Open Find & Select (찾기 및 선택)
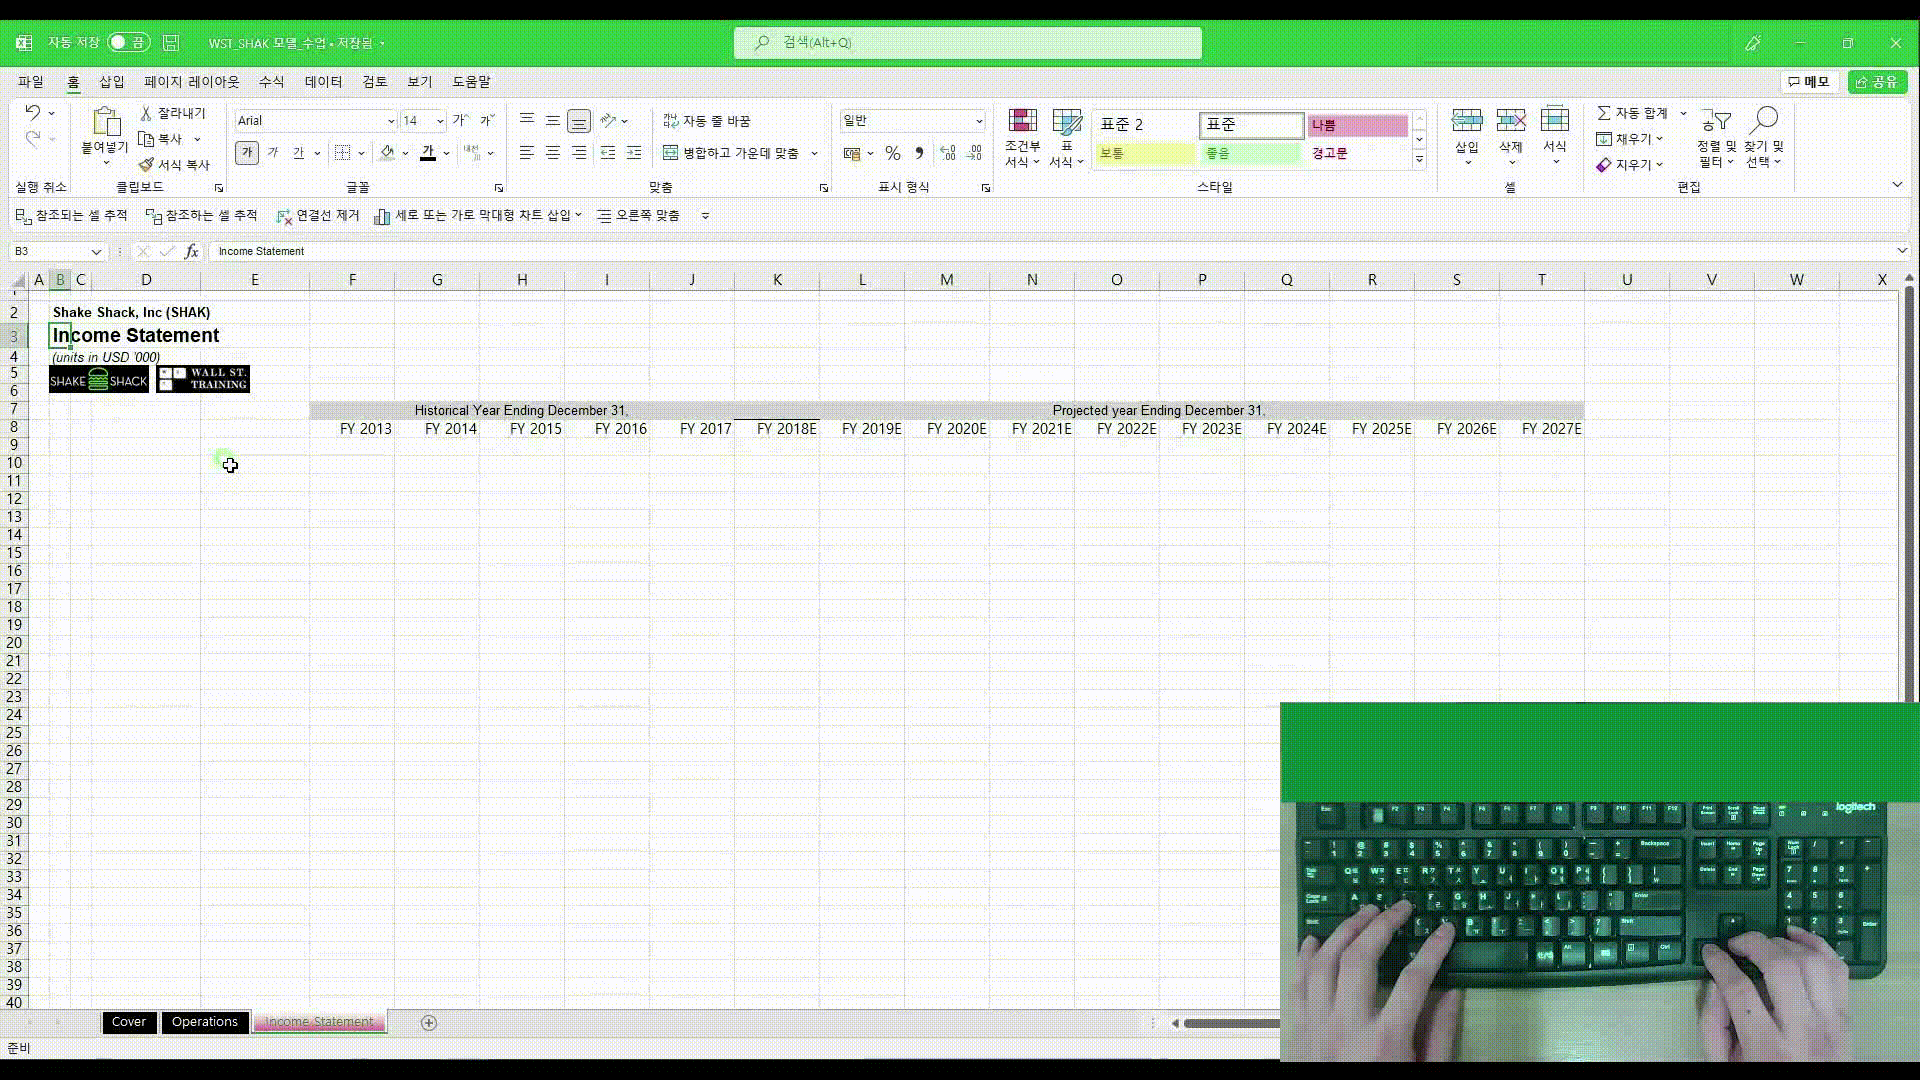The image size is (1920, 1080). point(1764,137)
